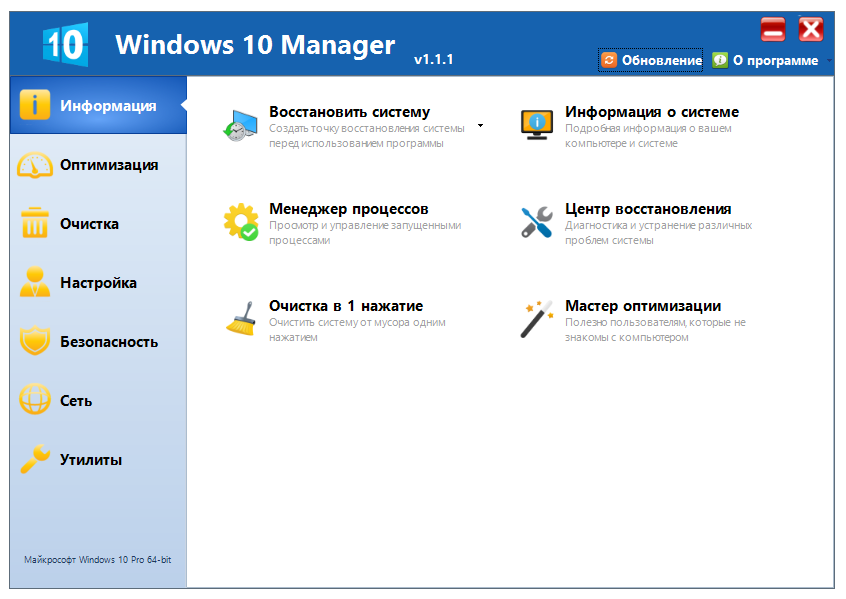
Task: Select the Настройка sidebar tab
Action: [x=98, y=283]
